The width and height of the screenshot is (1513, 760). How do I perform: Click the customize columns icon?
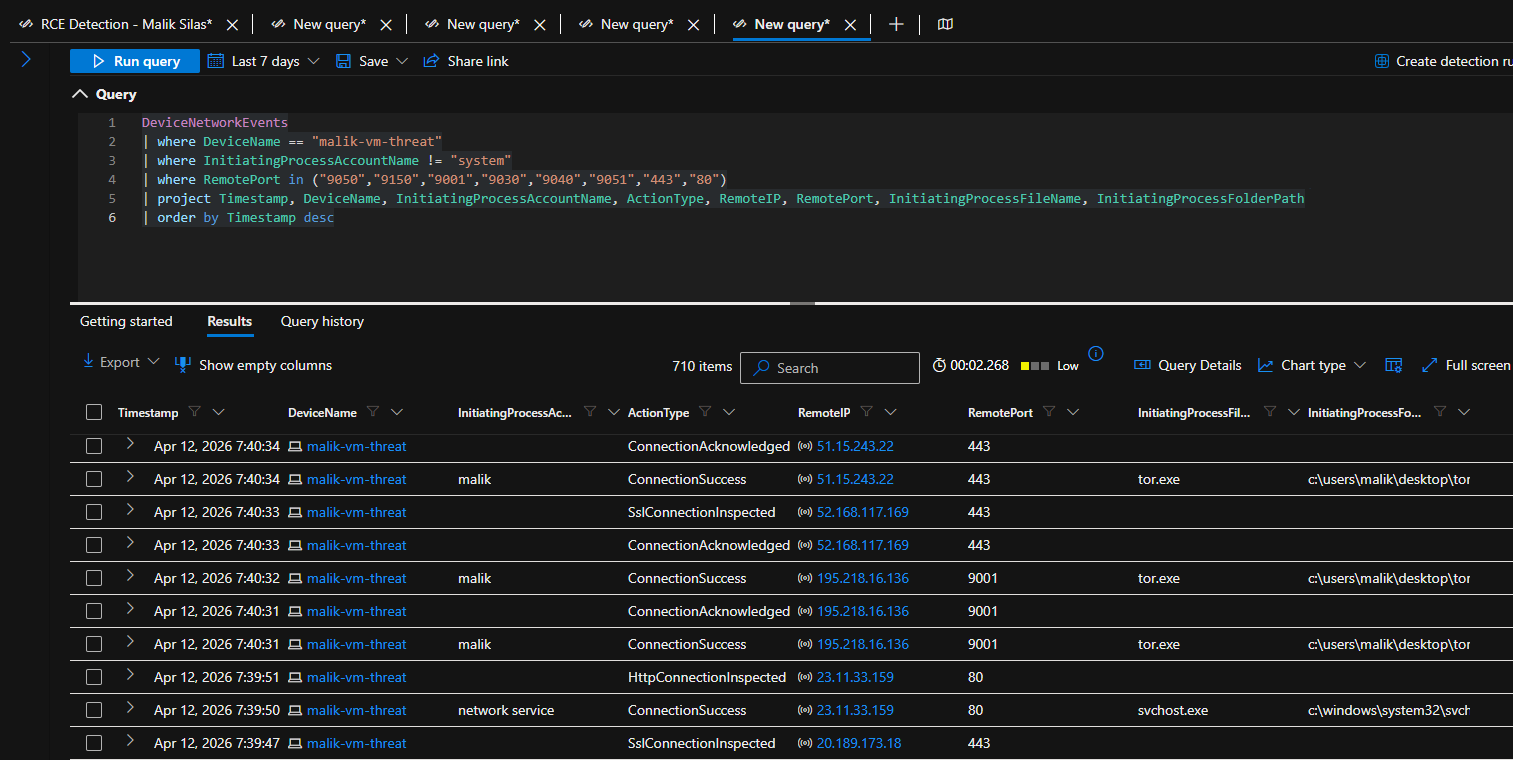(x=1393, y=365)
